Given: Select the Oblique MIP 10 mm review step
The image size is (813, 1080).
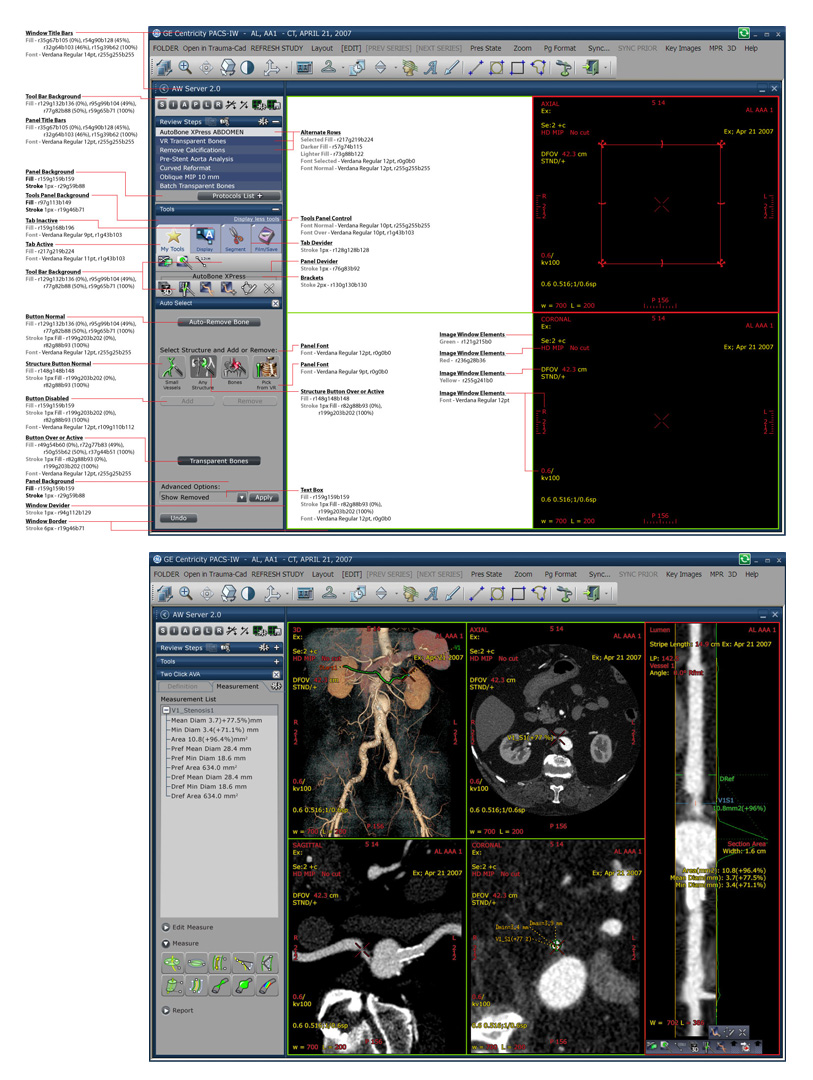Looking at the screenshot, I should pyautogui.click(x=219, y=177).
